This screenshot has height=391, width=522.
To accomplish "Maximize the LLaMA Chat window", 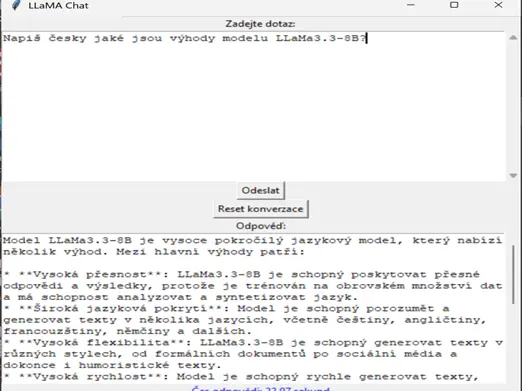I will coord(454,5).
